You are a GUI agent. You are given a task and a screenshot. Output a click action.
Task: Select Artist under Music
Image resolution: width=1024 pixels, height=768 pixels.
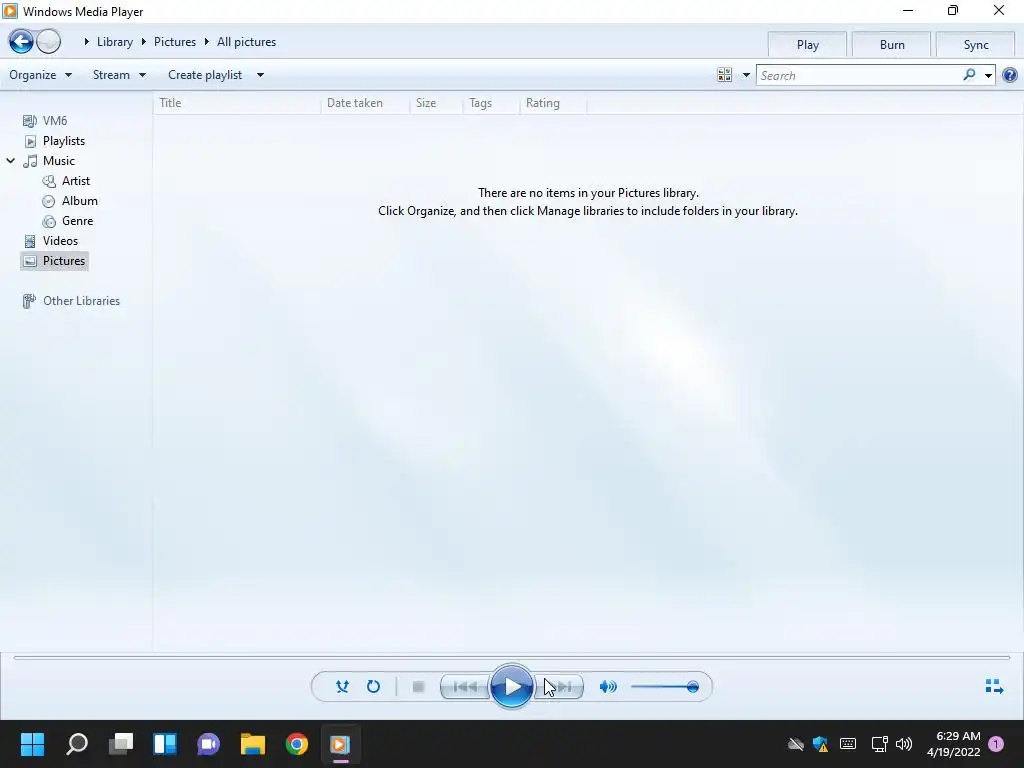coord(76,181)
